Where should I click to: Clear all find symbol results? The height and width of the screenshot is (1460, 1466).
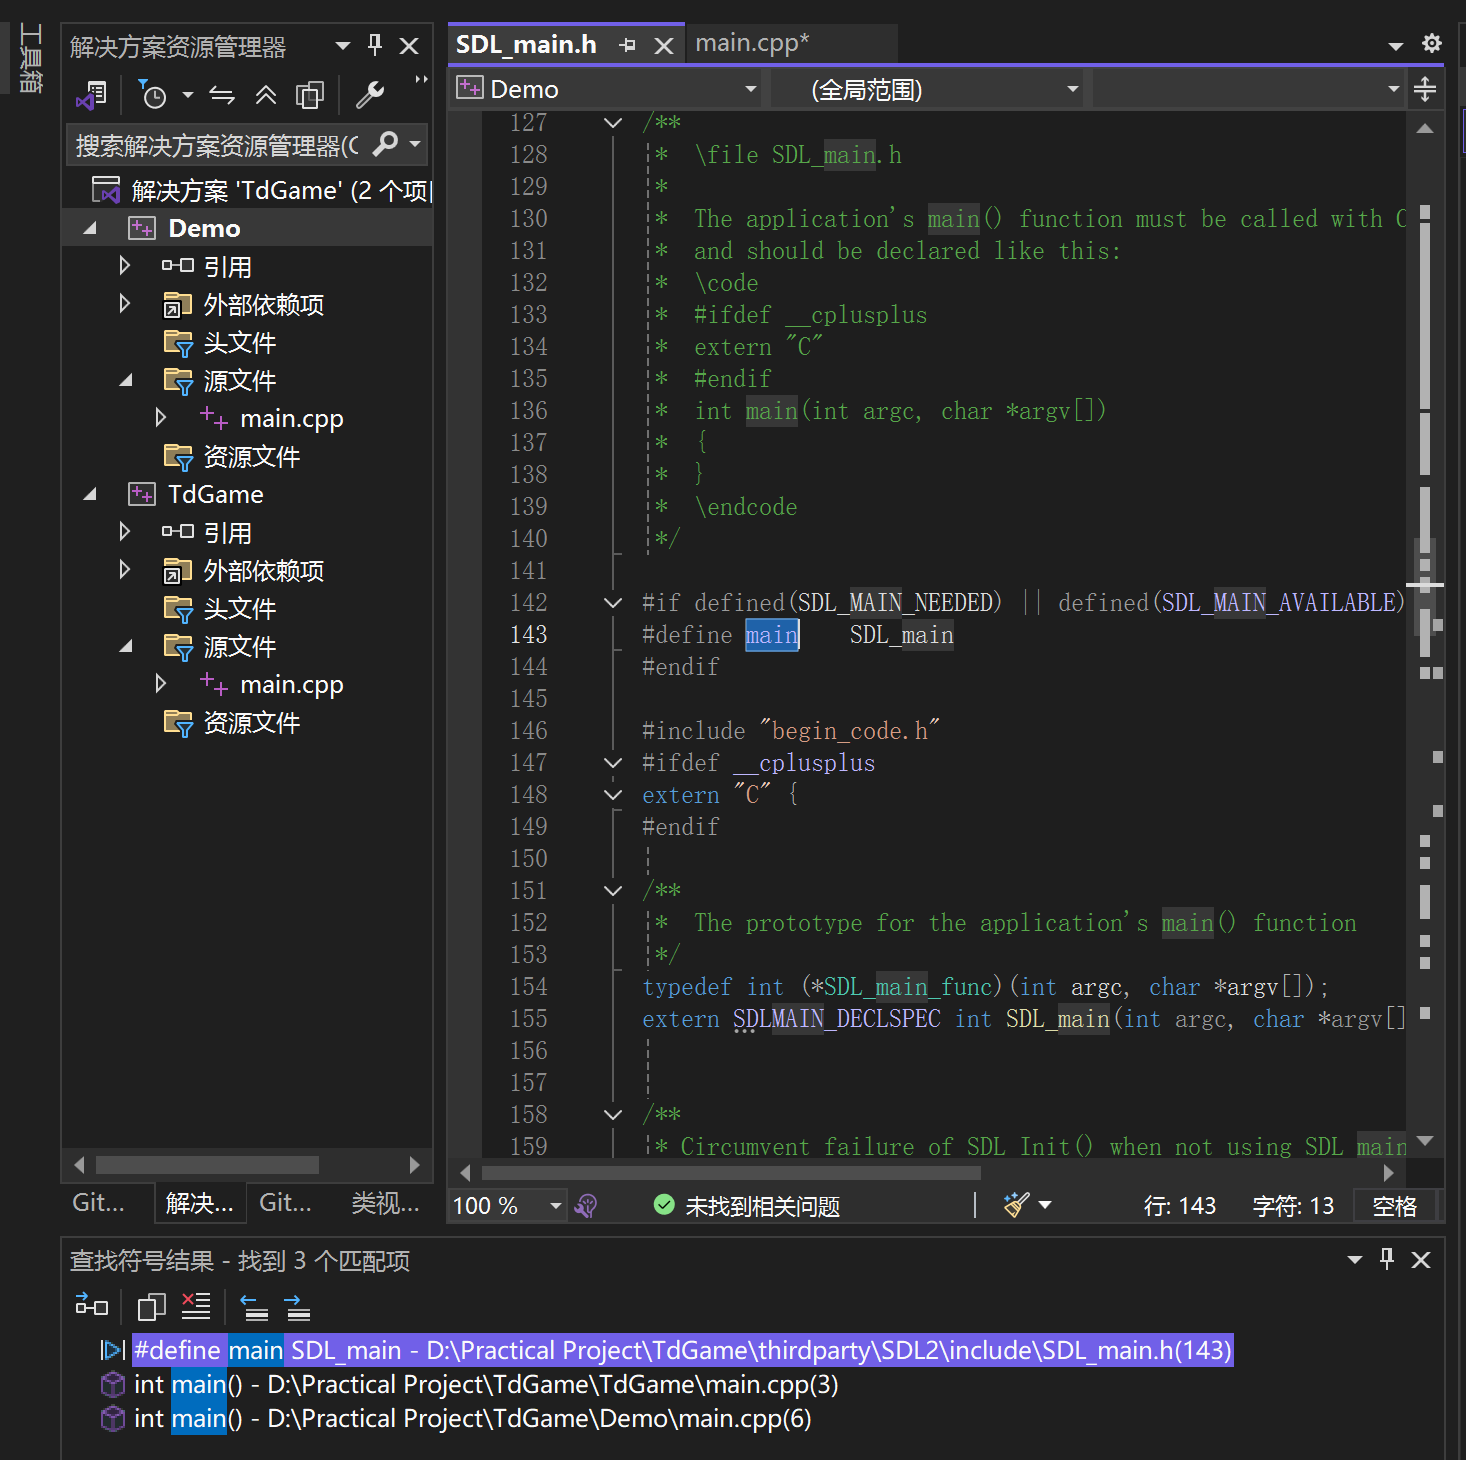[x=196, y=1305]
